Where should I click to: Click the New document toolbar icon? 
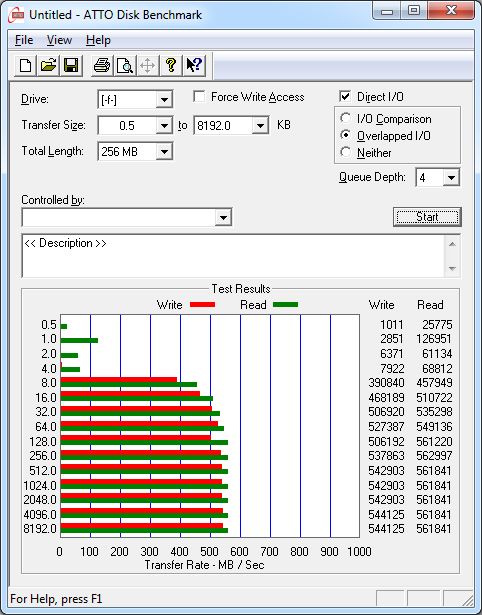[25, 65]
